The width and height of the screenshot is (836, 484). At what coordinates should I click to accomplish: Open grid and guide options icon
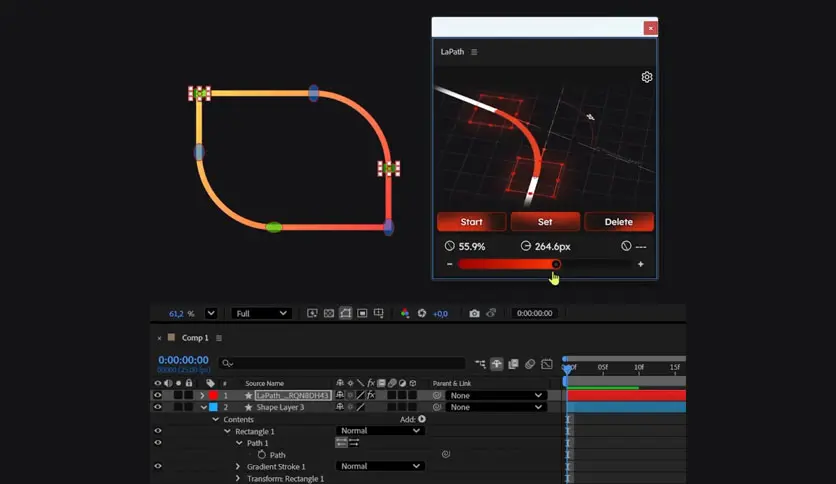tap(379, 313)
